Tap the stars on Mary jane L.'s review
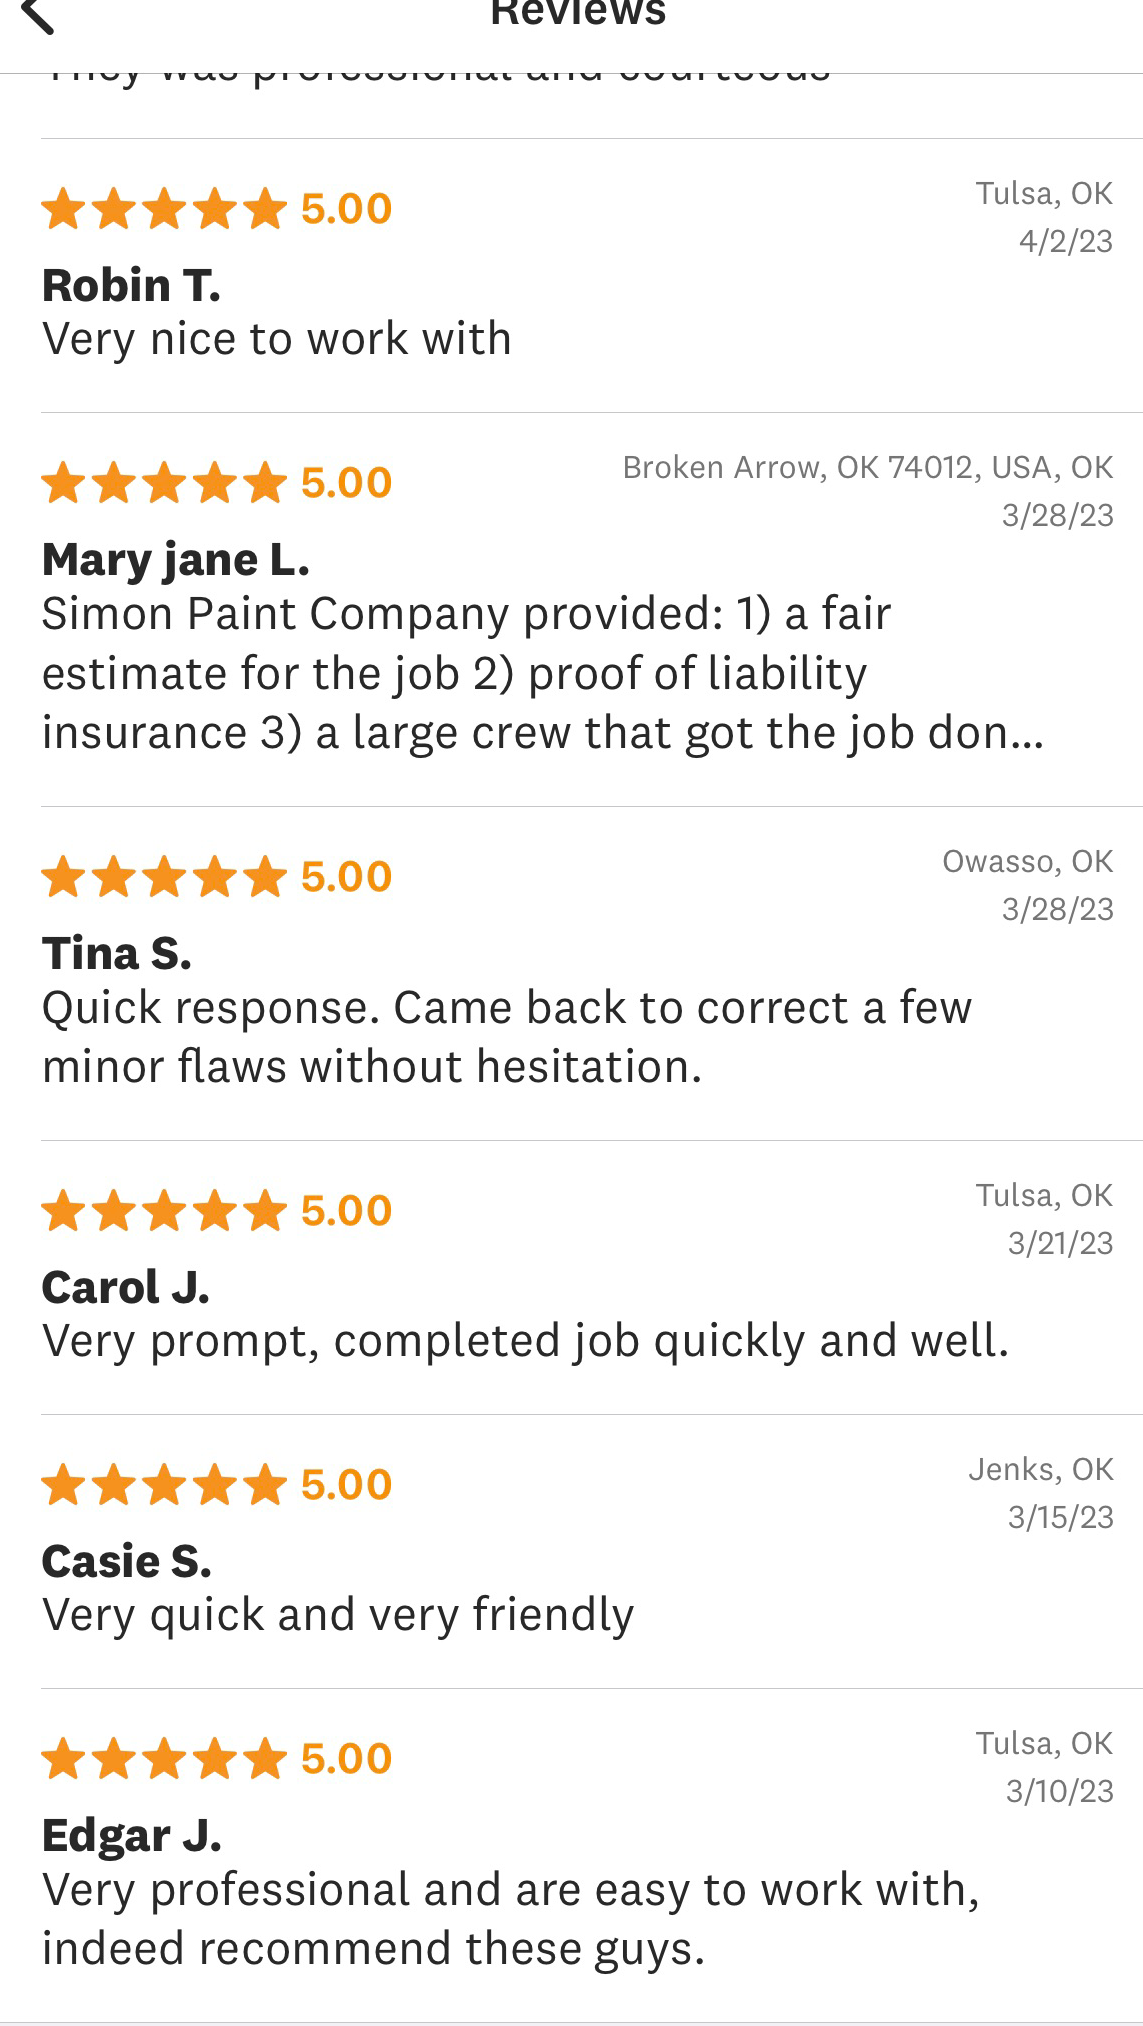The image size is (1143, 2026). pyautogui.click(x=165, y=483)
